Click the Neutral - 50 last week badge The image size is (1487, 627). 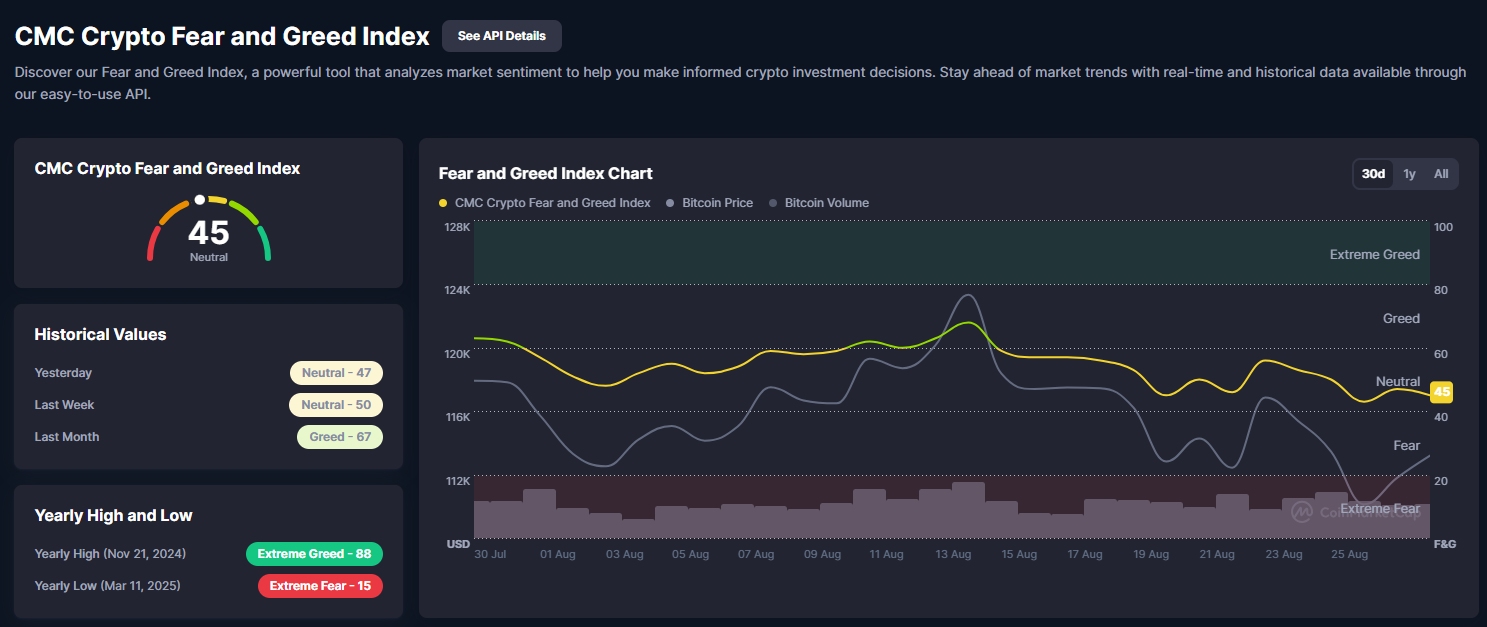[336, 405]
